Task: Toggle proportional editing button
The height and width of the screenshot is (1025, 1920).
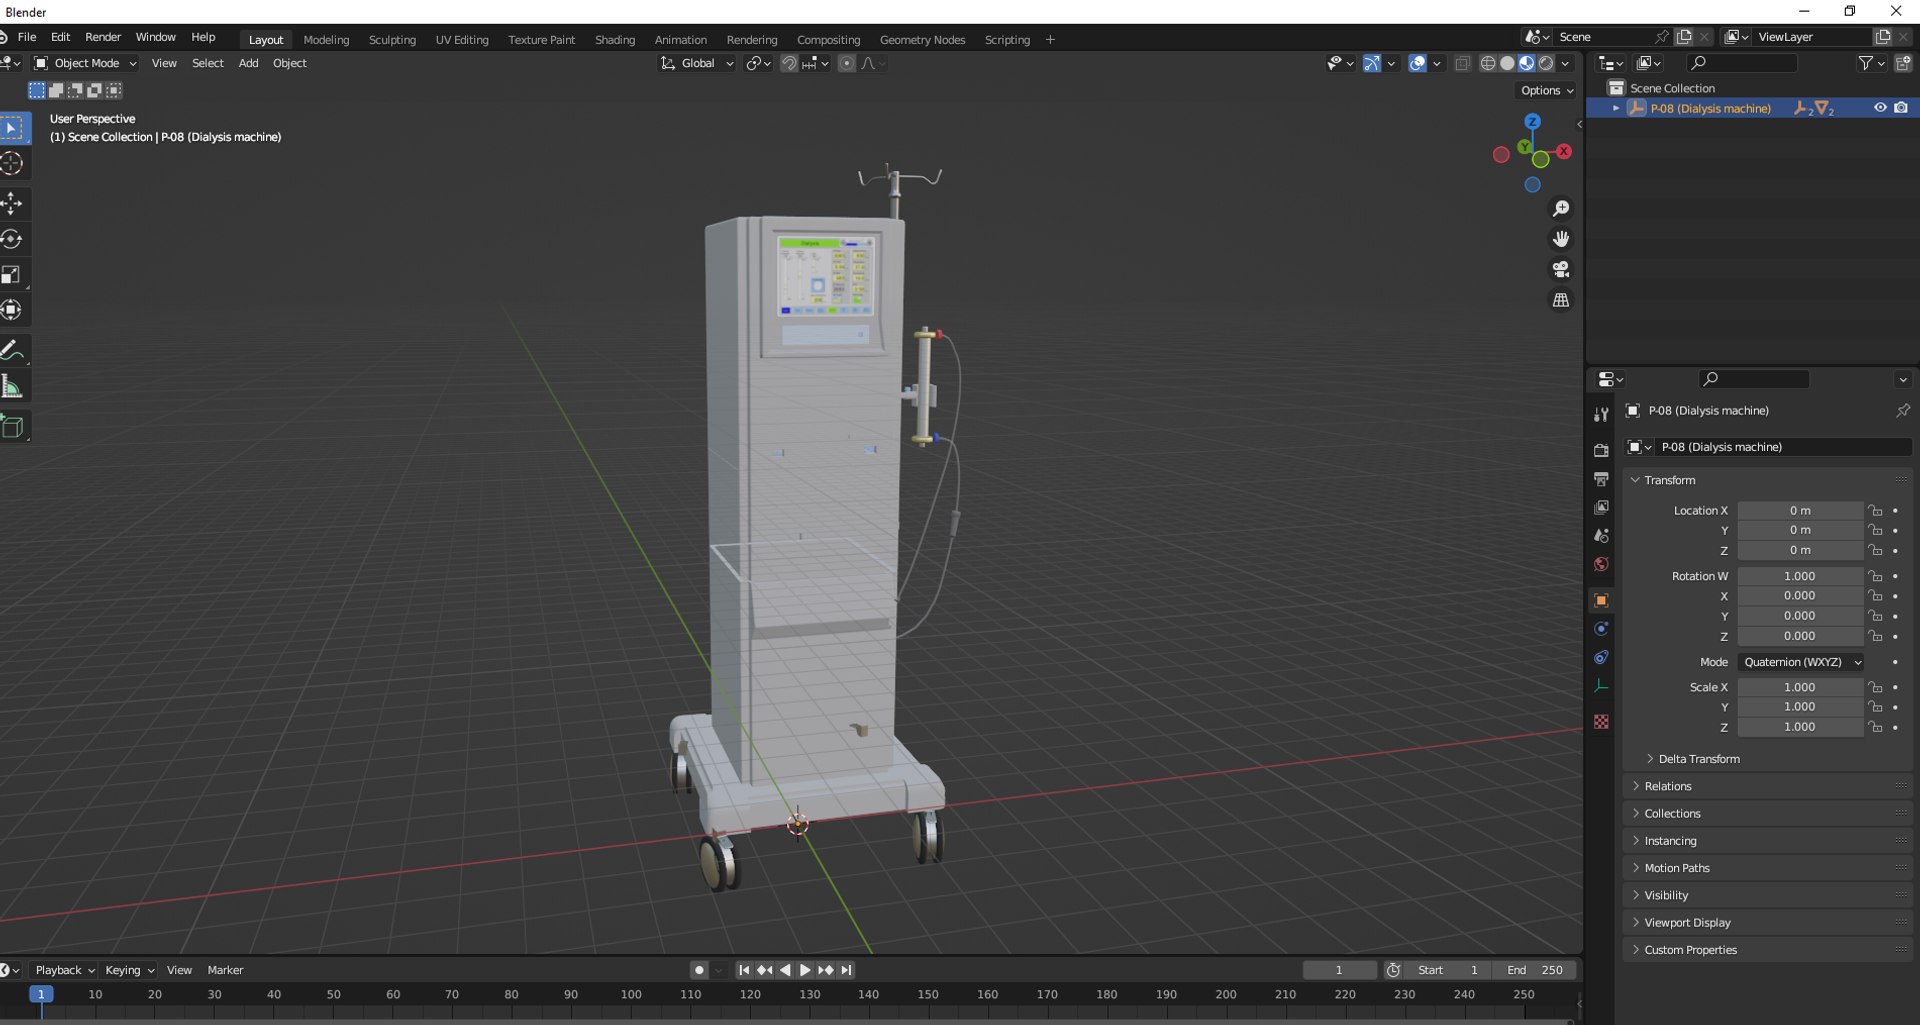Action: point(847,63)
